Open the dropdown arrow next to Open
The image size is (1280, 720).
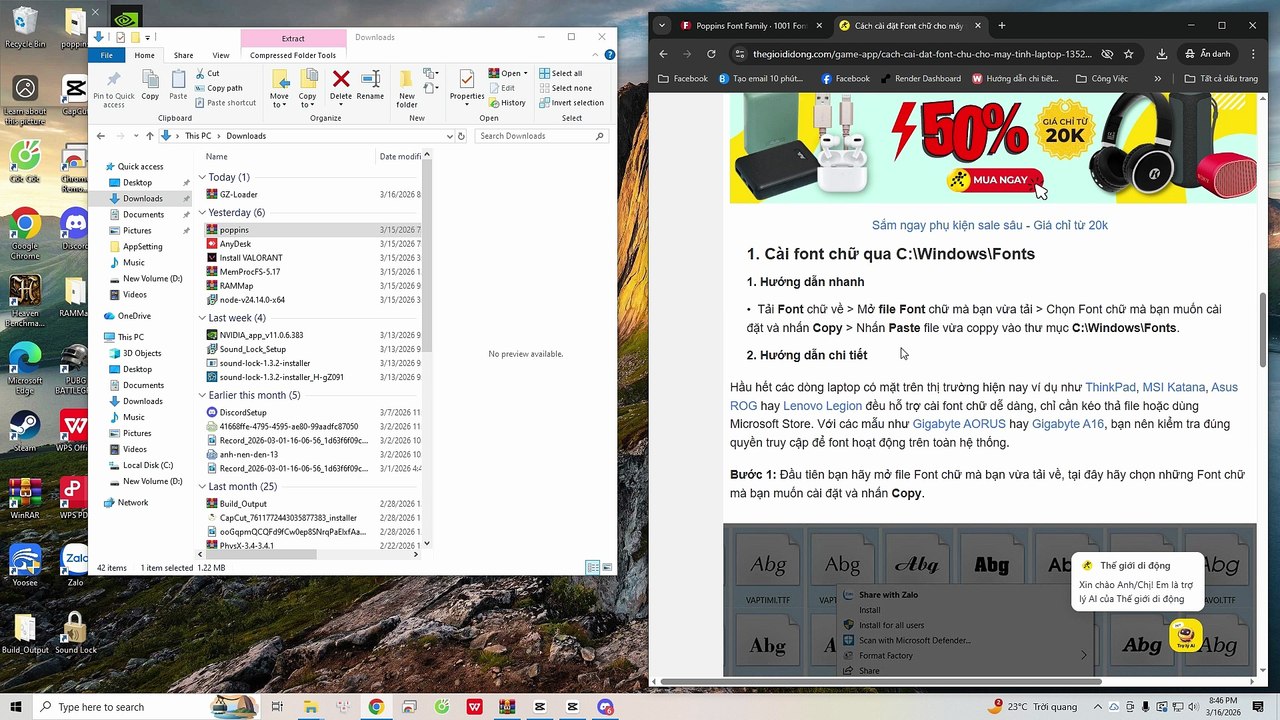pos(525,73)
